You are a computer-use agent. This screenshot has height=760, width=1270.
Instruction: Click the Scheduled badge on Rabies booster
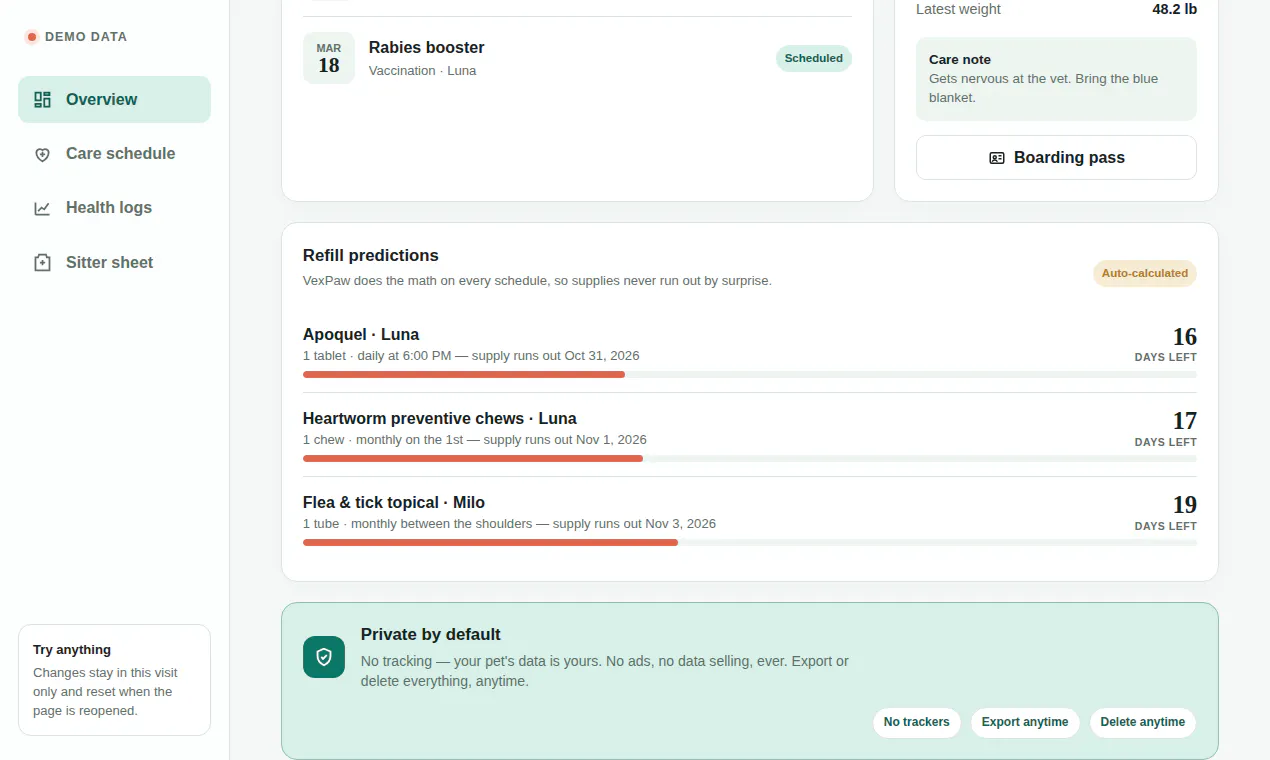click(814, 58)
